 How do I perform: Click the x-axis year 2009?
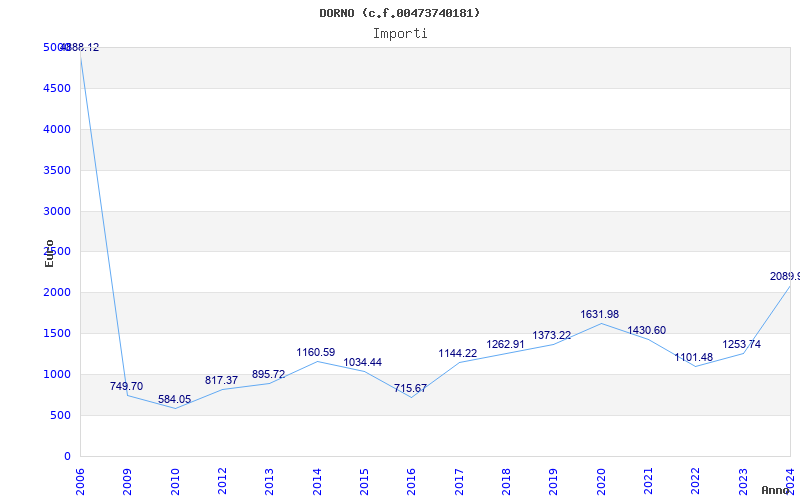(x=128, y=482)
